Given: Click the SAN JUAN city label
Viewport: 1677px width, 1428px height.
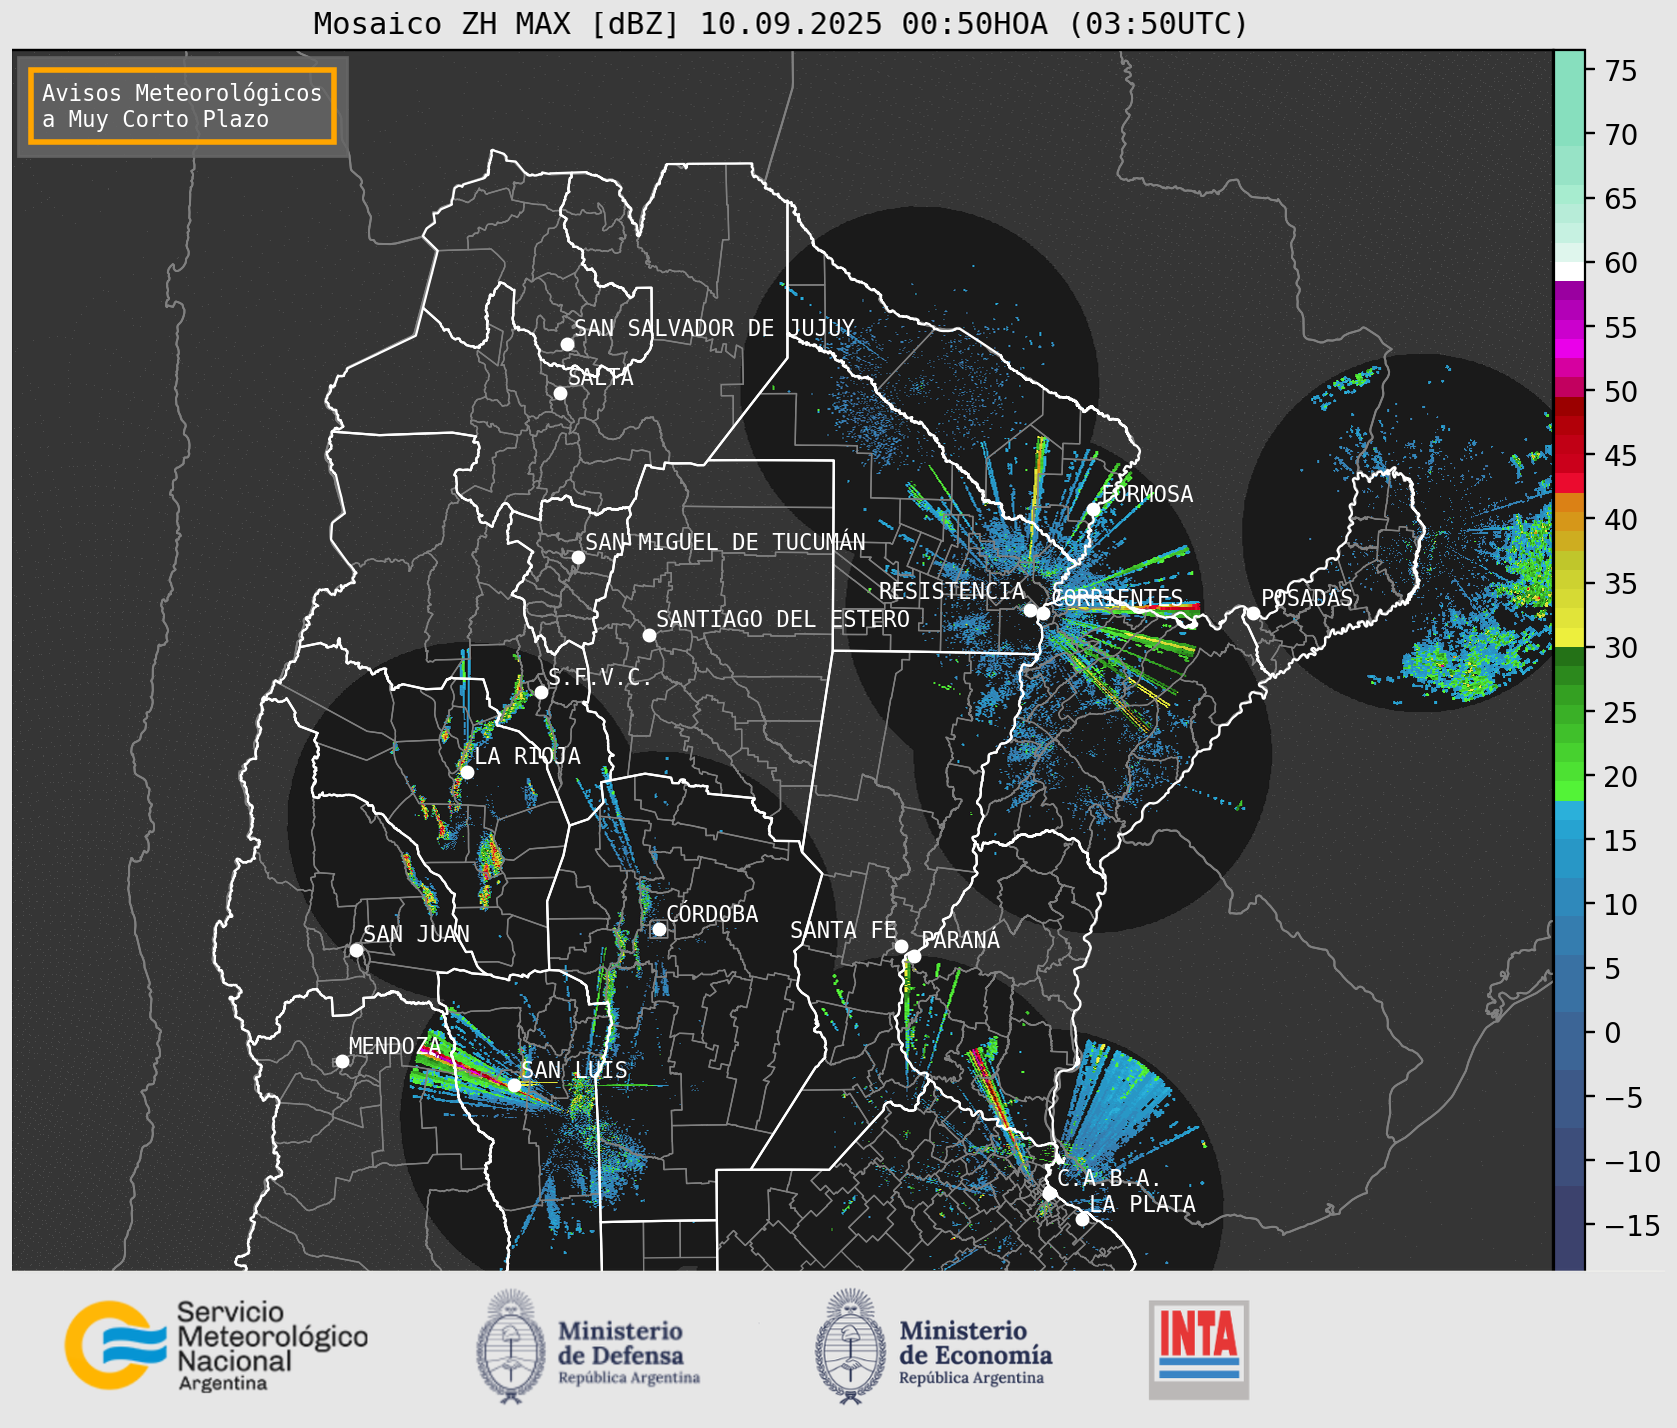Looking at the screenshot, I should pyautogui.click(x=416, y=934).
